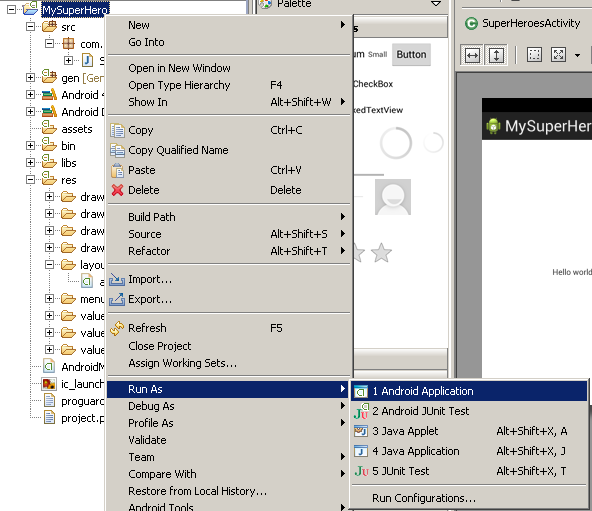The width and height of the screenshot is (592, 511).
Task: Click the MySuperHero project folder icon
Action: (x=30, y=9)
